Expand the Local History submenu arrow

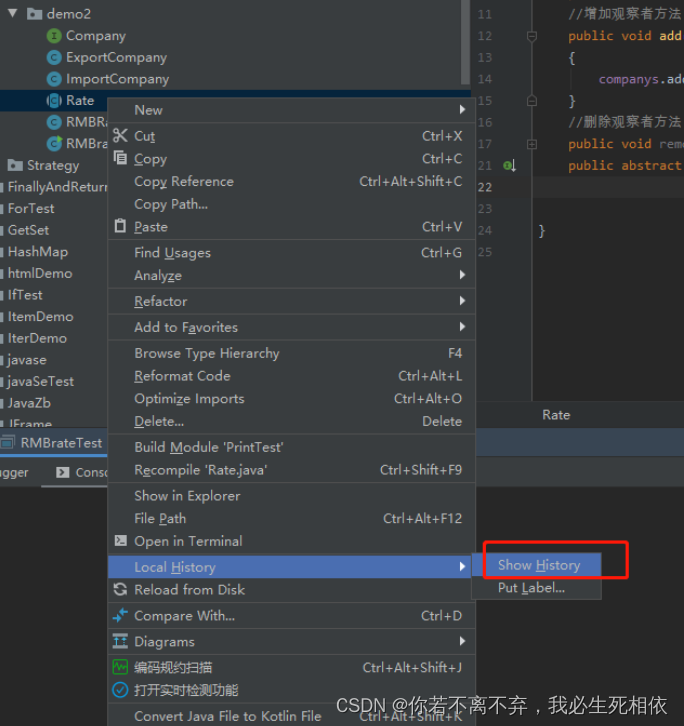[462, 567]
